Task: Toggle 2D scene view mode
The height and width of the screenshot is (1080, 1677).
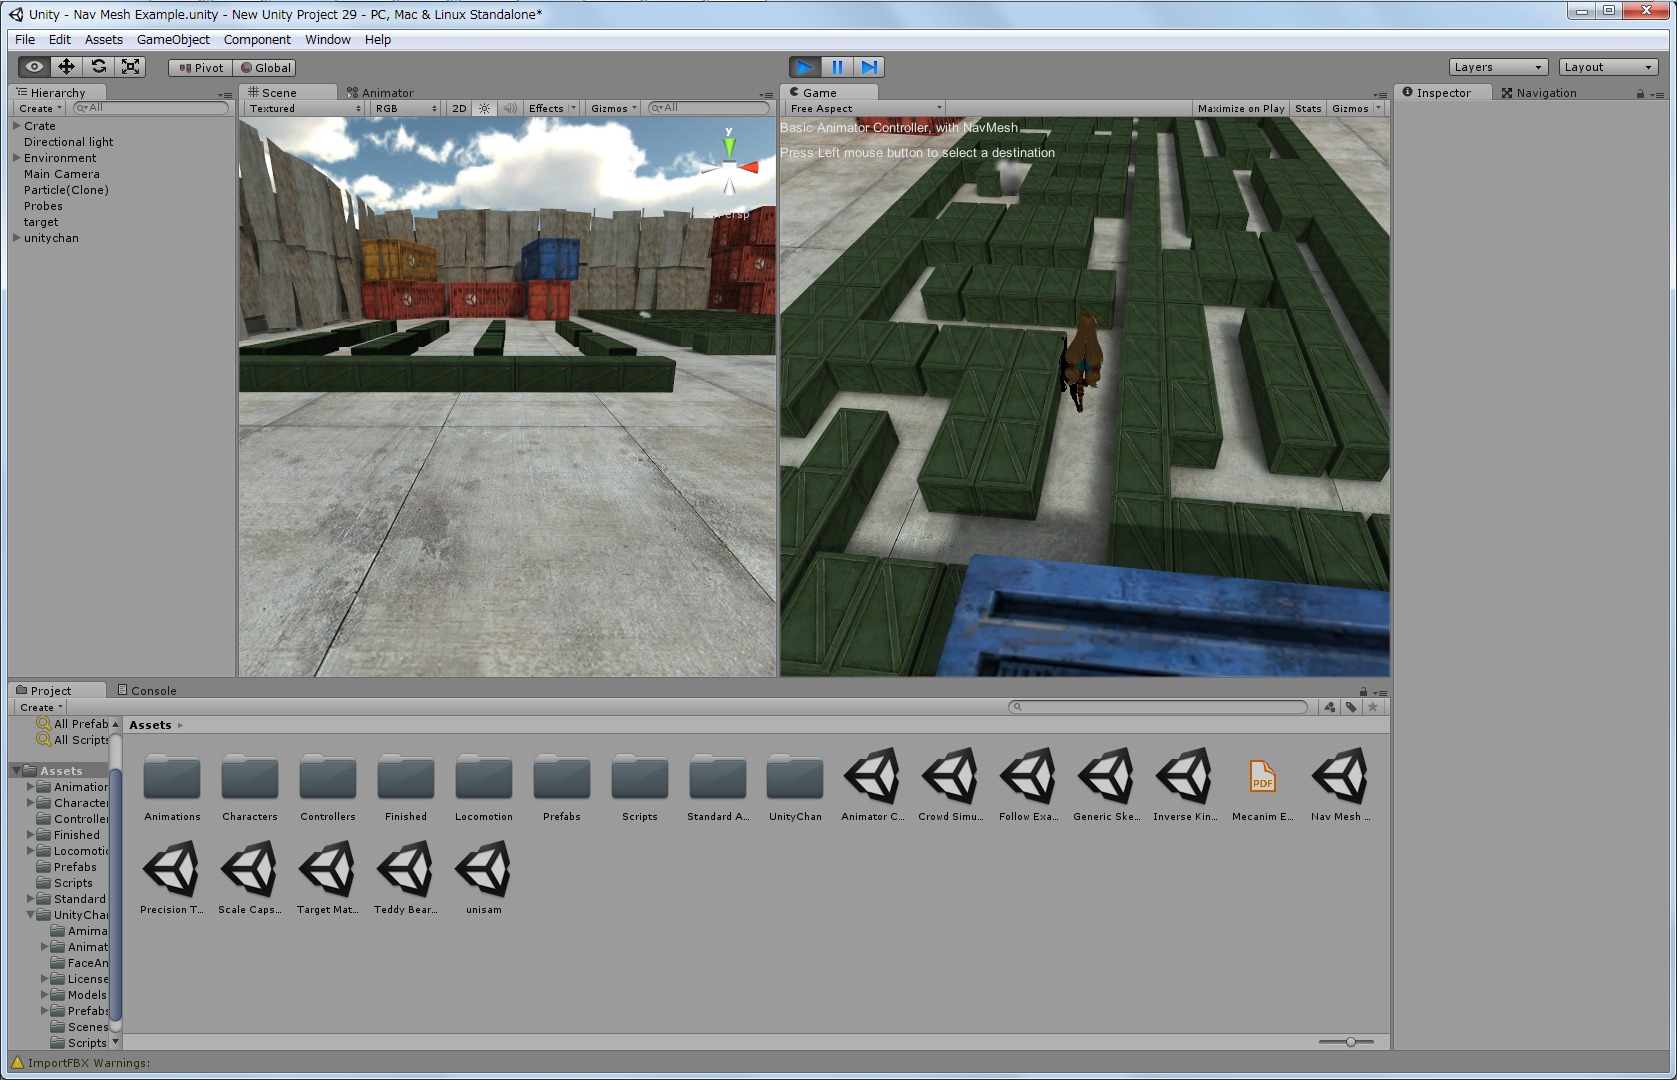Action: (459, 108)
